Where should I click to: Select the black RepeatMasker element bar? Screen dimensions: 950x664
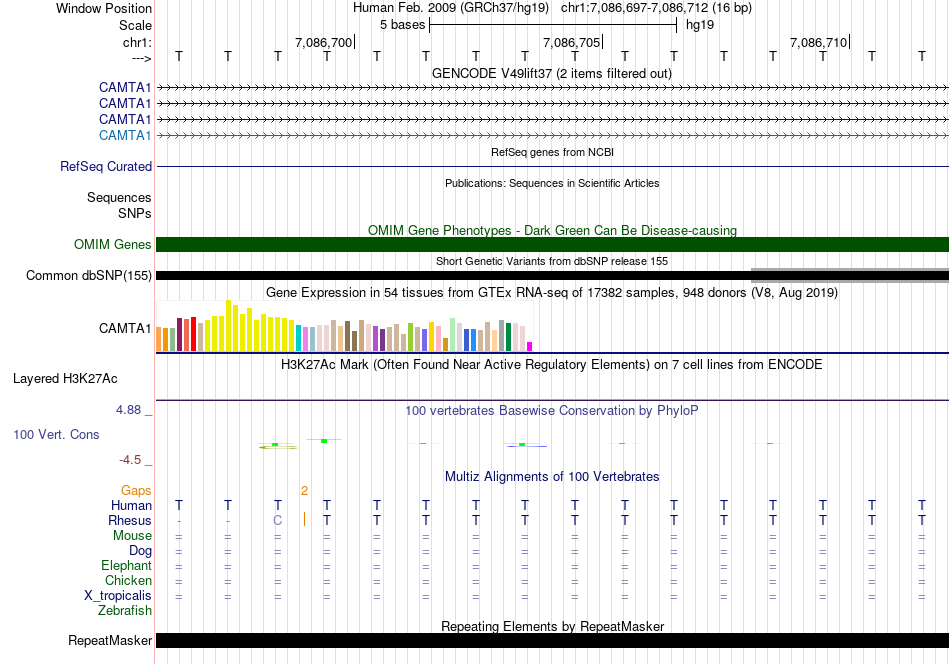point(552,640)
